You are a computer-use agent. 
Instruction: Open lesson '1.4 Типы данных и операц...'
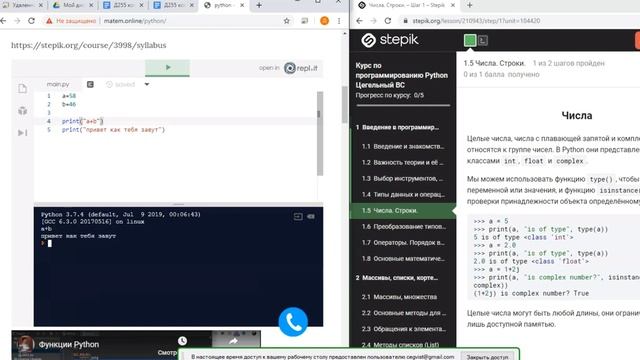pyautogui.click(x=402, y=195)
